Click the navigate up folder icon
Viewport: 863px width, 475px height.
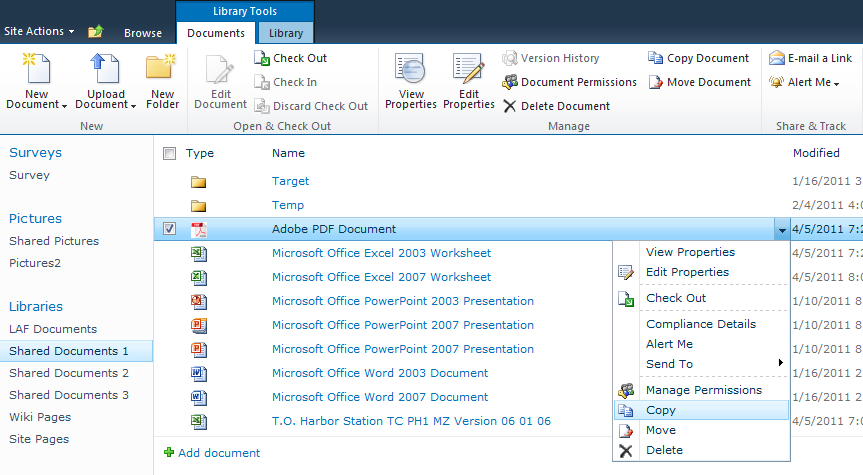pyautogui.click(x=95, y=31)
